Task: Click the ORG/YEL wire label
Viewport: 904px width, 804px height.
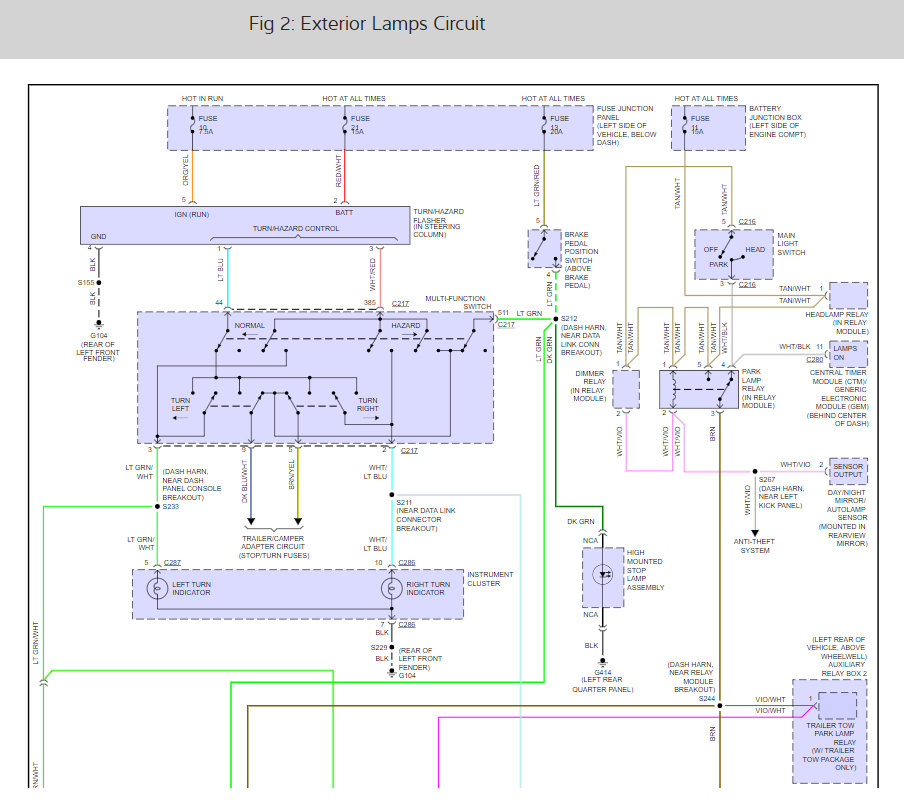Action: (186, 170)
